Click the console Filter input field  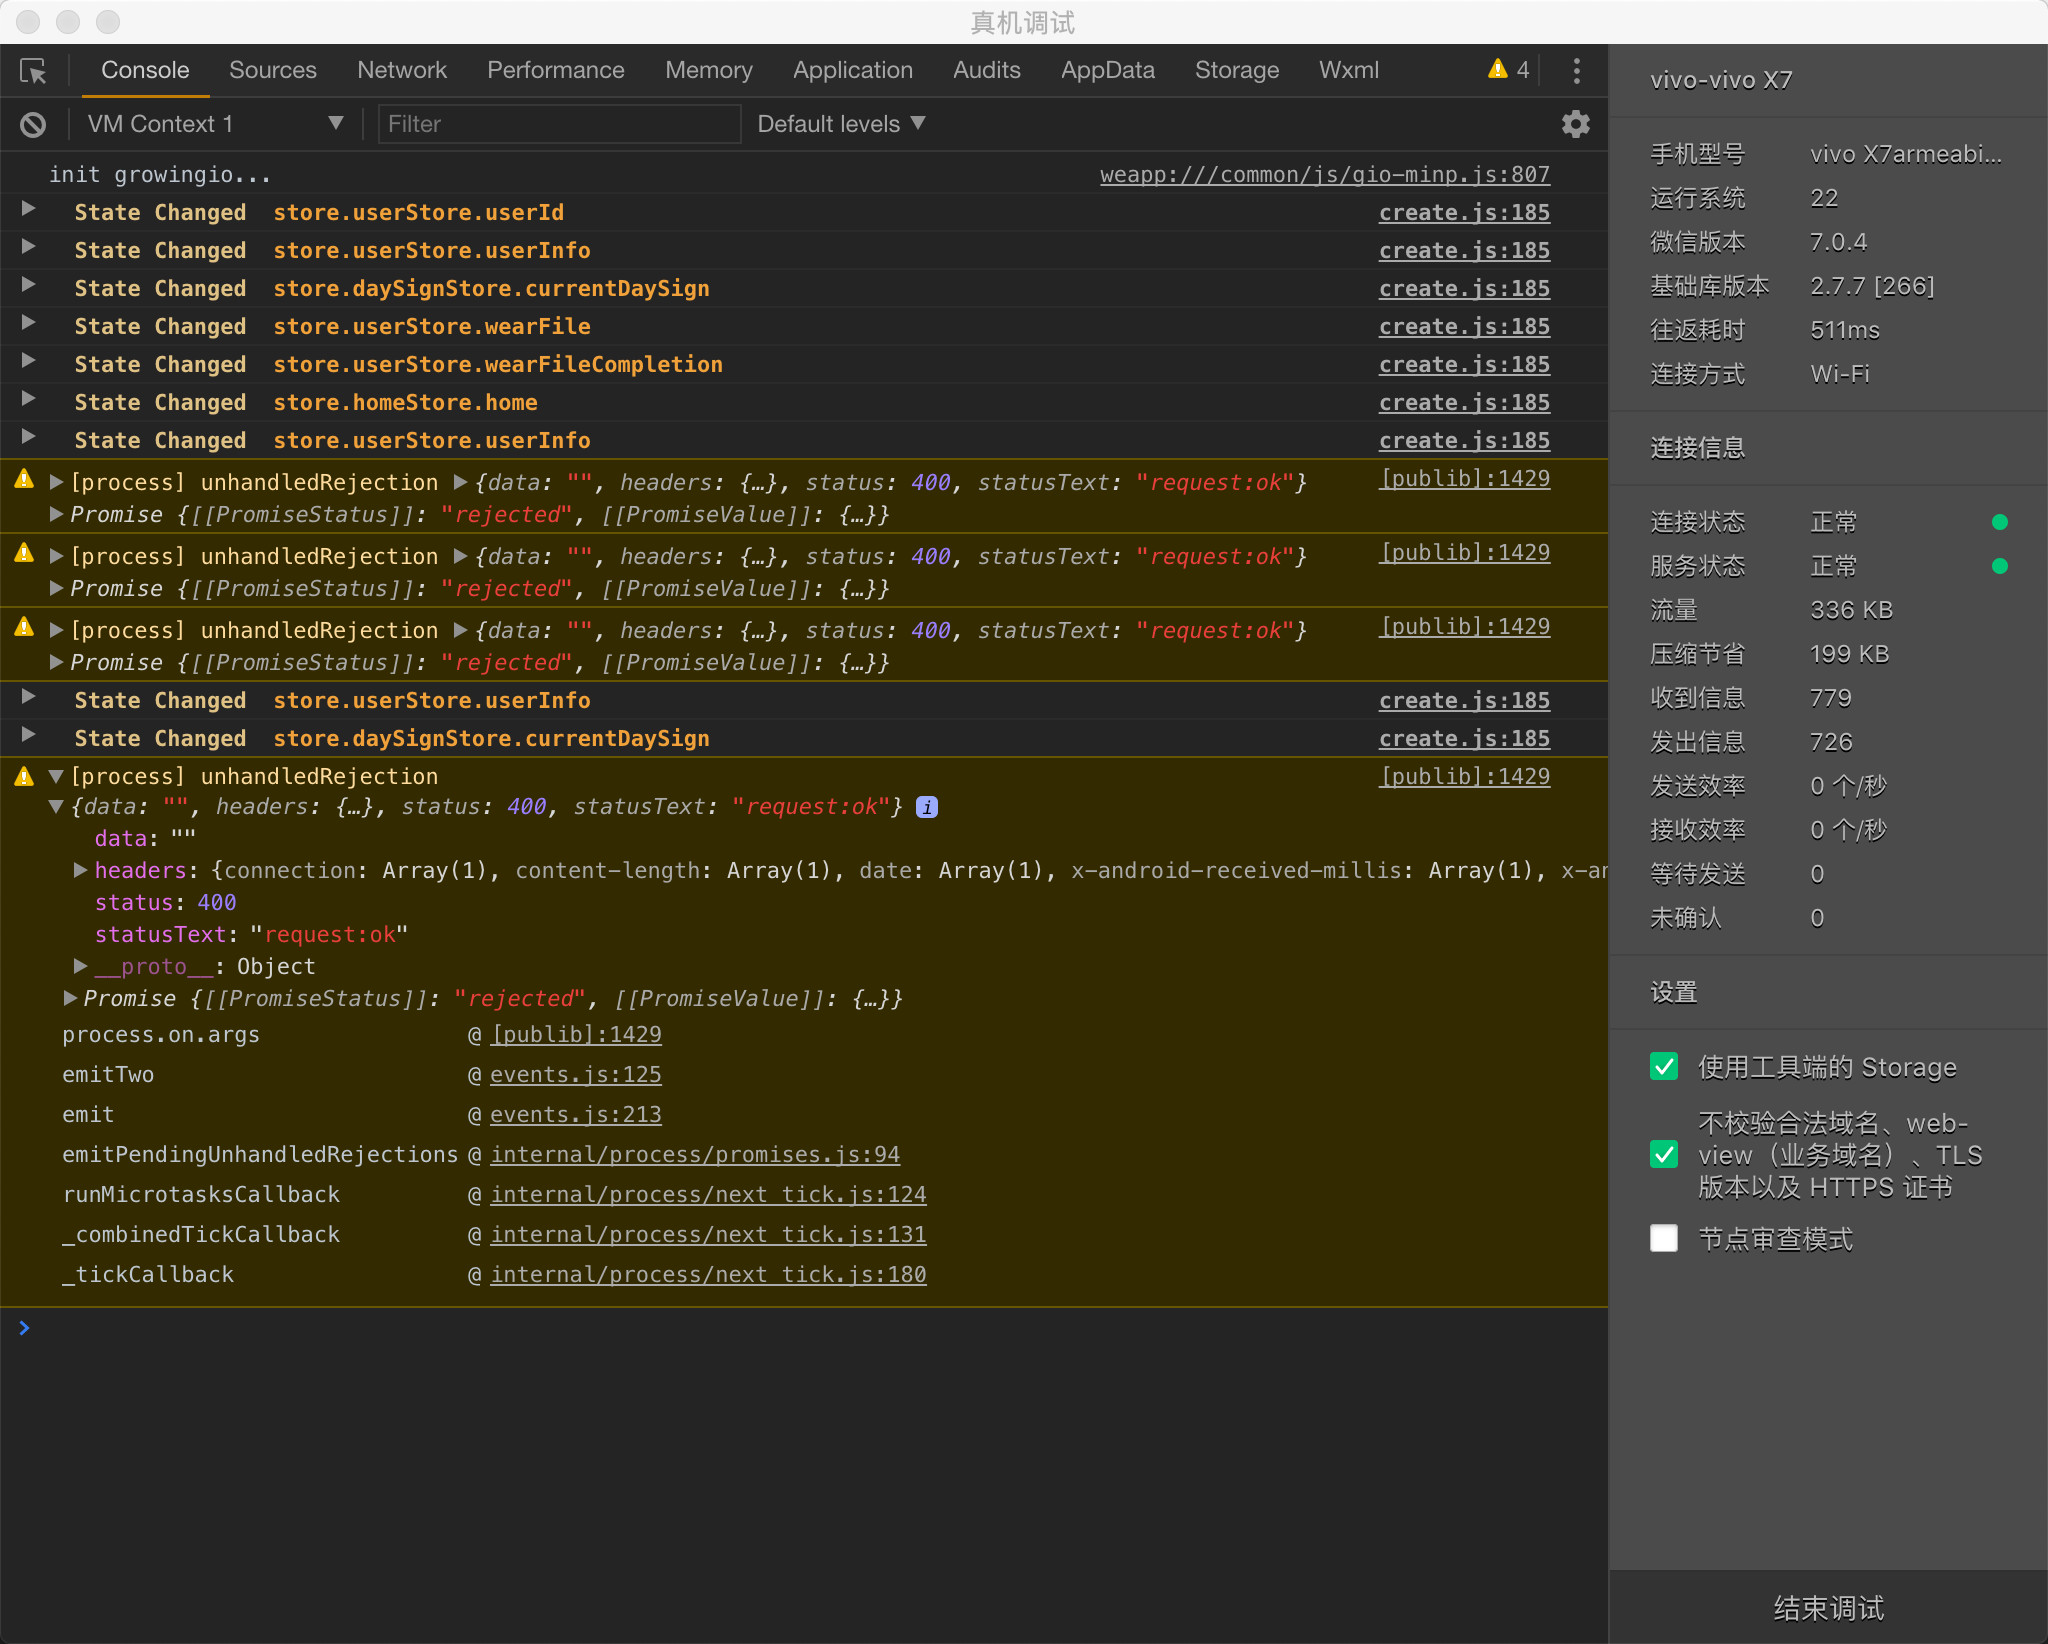coord(558,124)
